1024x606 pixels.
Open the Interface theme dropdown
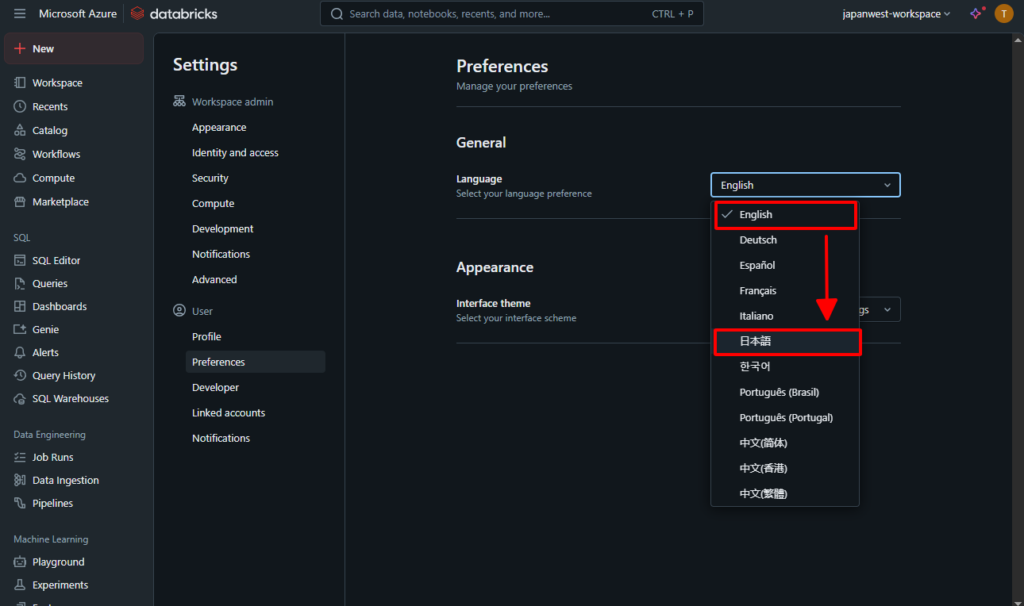880,310
